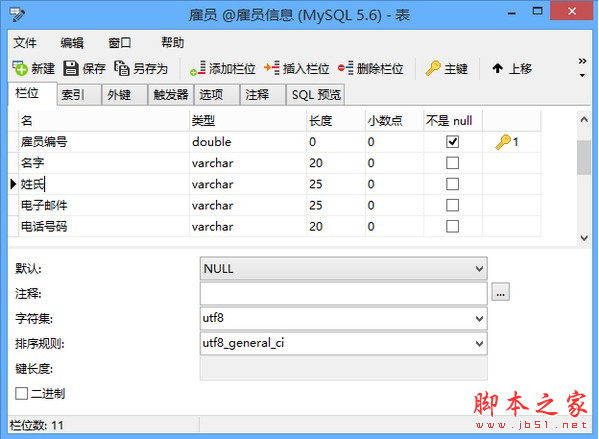599x439 pixels.
Task: Select the 电话号码 field name cell
Action: 104,226
